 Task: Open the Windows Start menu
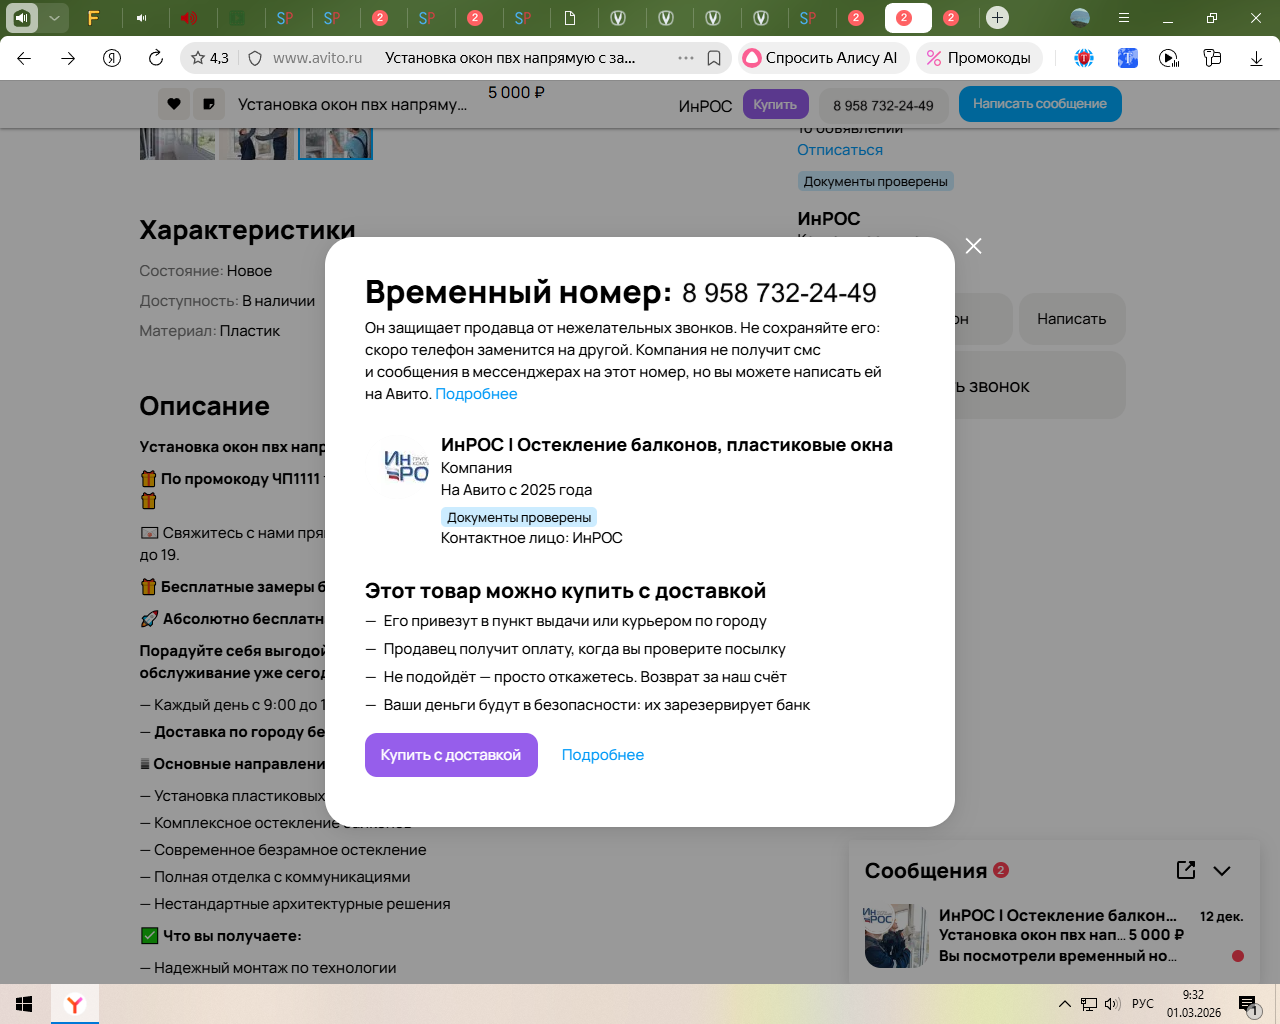[24, 1004]
